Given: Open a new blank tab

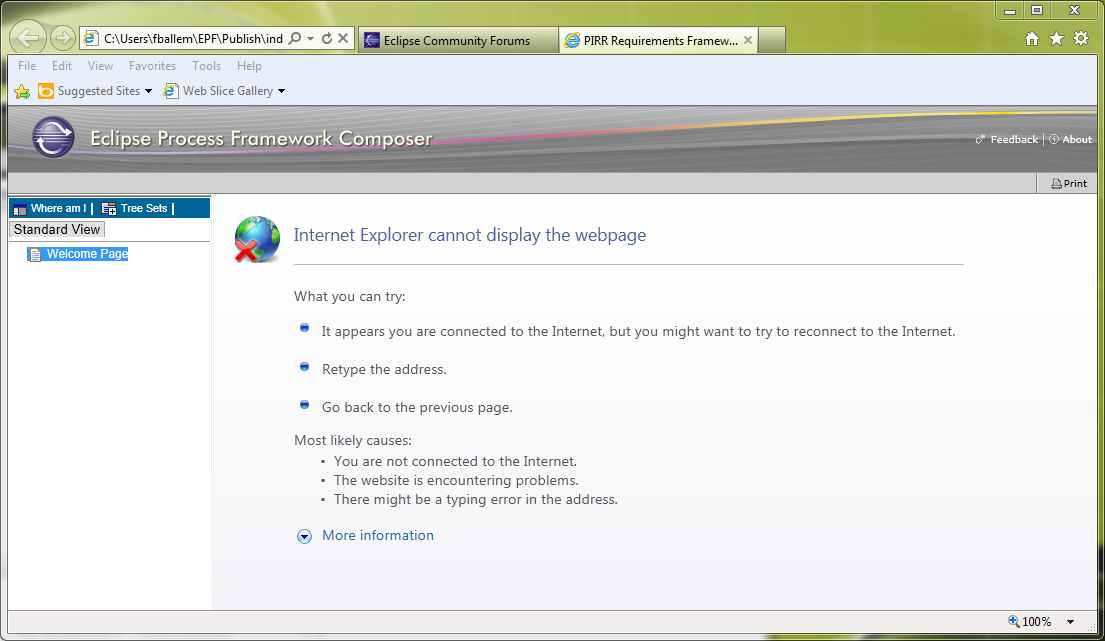Looking at the screenshot, I should [772, 40].
